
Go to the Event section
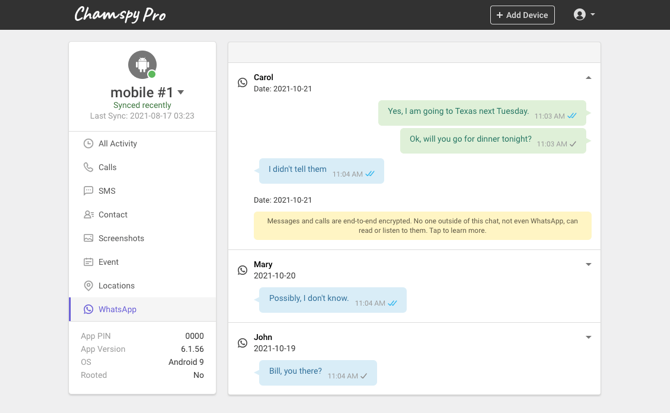[x=108, y=262]
